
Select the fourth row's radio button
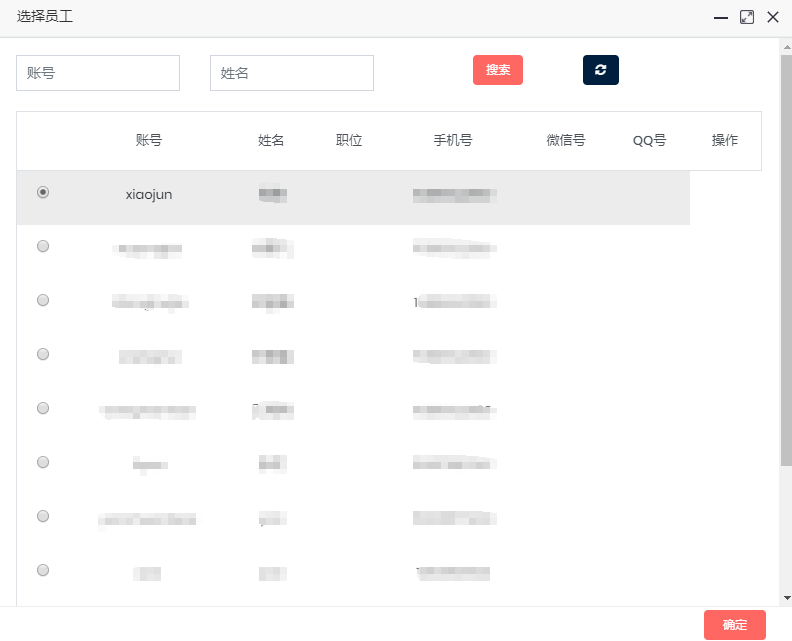pyautogui.click(x=43, y=354)
